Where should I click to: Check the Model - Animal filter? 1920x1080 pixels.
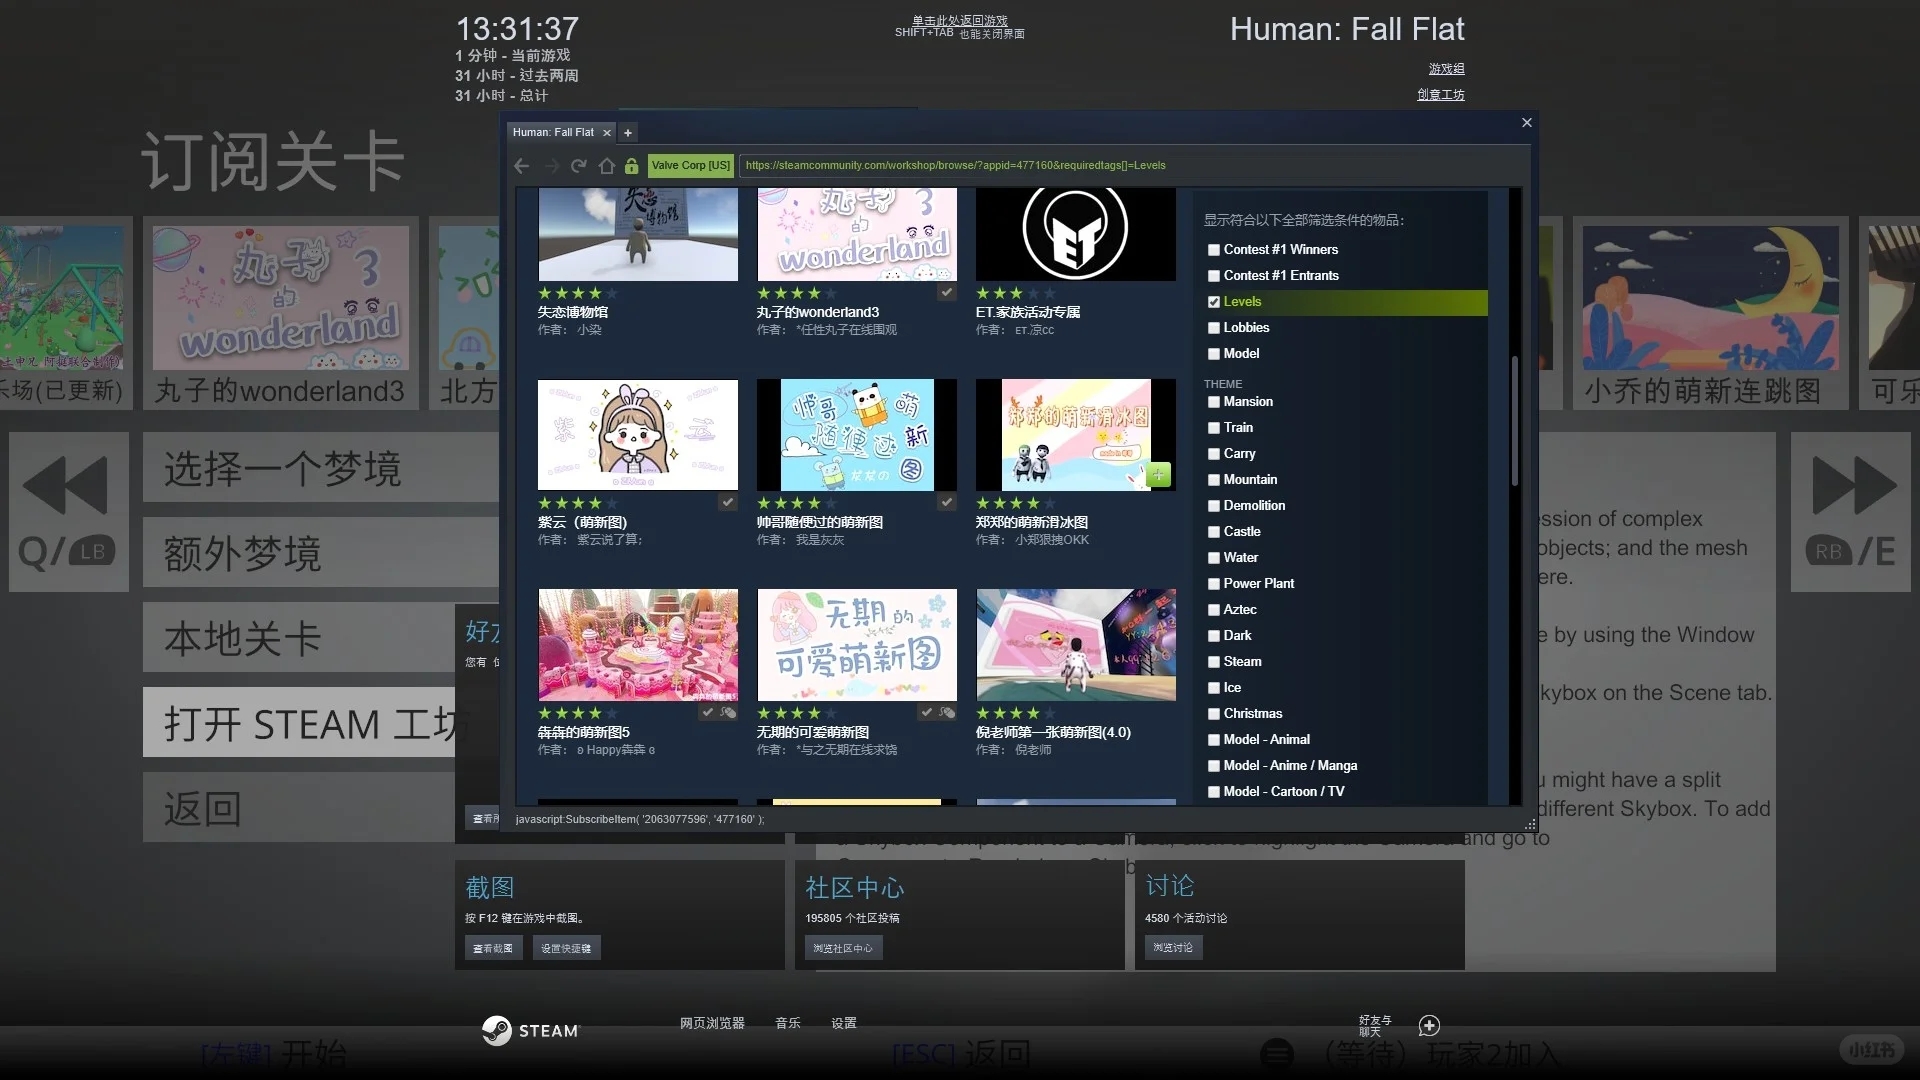(x=1214, y=740)
